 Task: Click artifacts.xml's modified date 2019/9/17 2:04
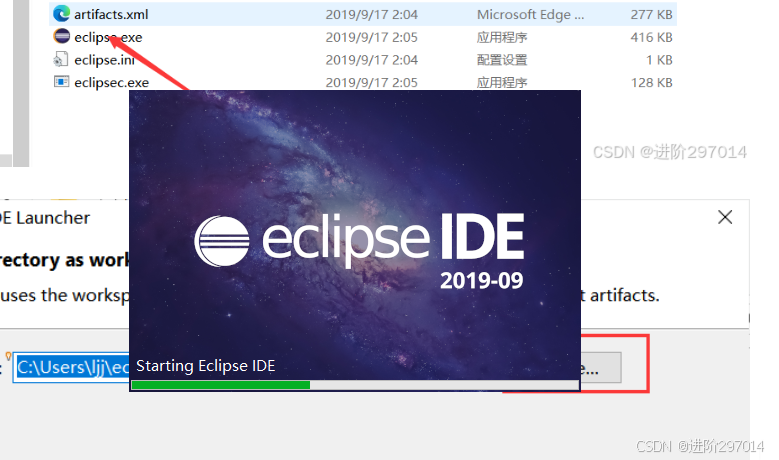coord(372,14)
